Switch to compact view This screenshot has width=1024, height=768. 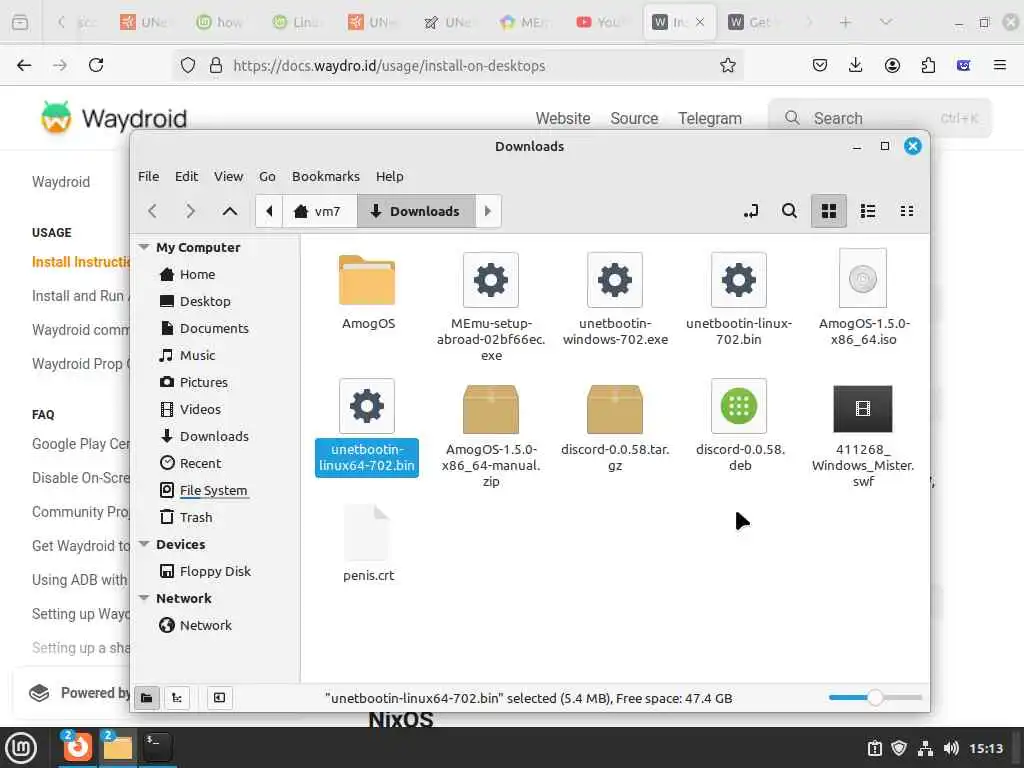tap(906, 211)
